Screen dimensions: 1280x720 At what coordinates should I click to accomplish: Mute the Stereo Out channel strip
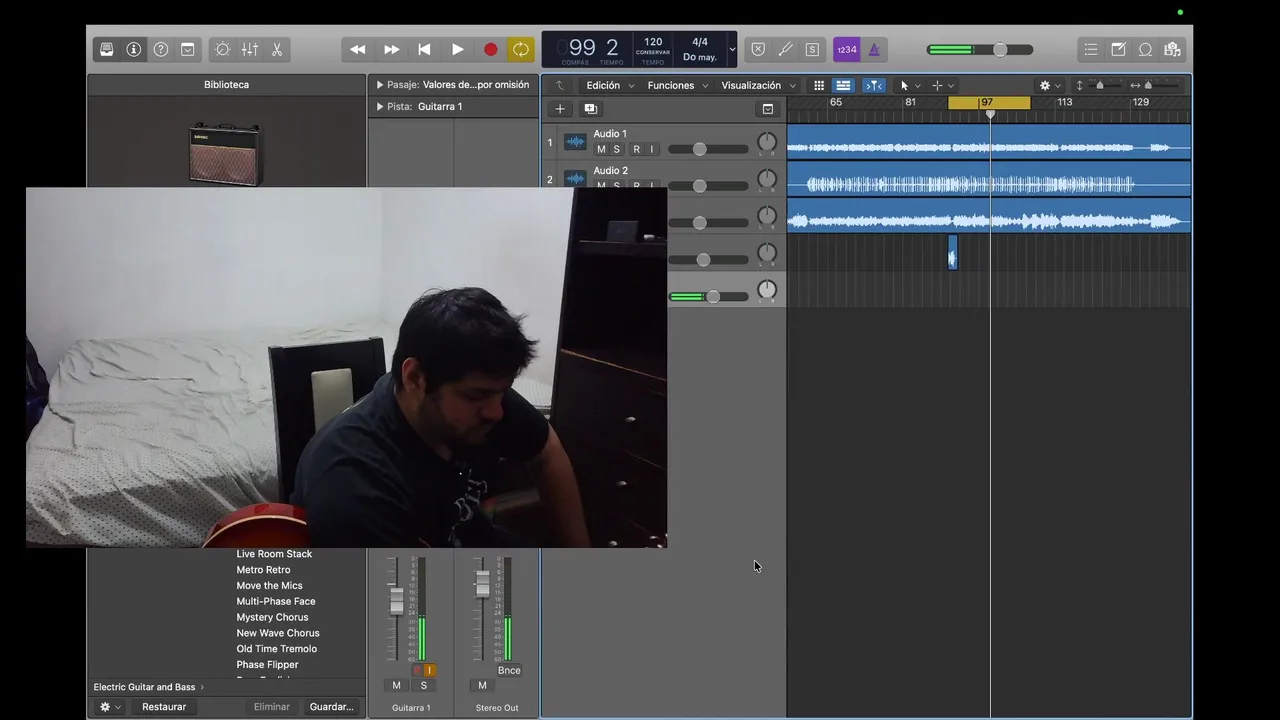[x=482, y=685]
